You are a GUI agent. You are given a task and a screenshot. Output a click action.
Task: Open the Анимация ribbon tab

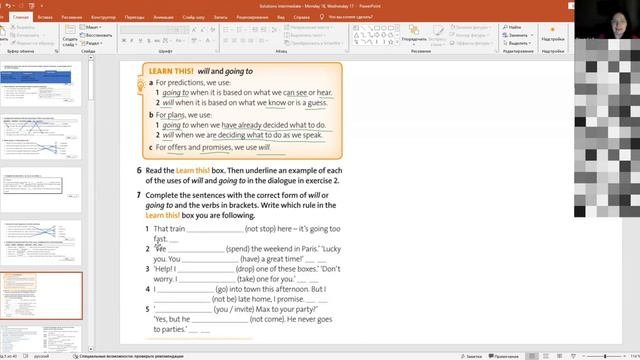(x=163, y=17)
